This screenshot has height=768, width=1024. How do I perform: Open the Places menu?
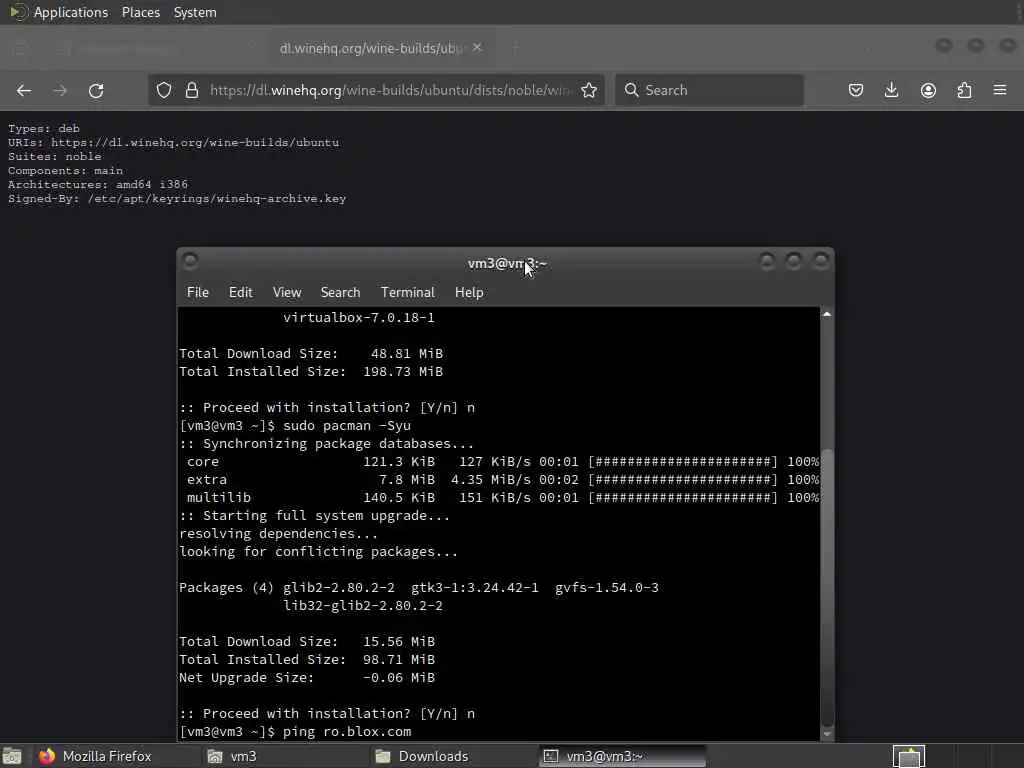tap(140, 12)
